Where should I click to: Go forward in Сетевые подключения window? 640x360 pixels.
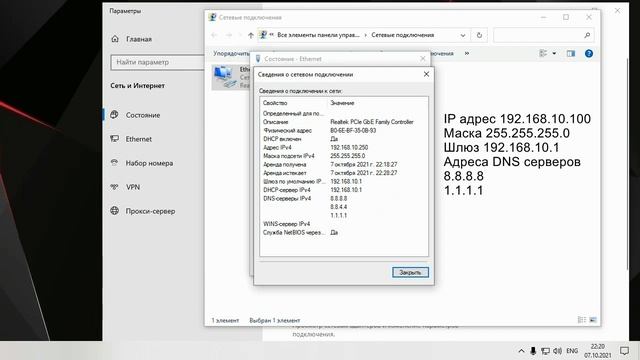(x=229, y=35)
